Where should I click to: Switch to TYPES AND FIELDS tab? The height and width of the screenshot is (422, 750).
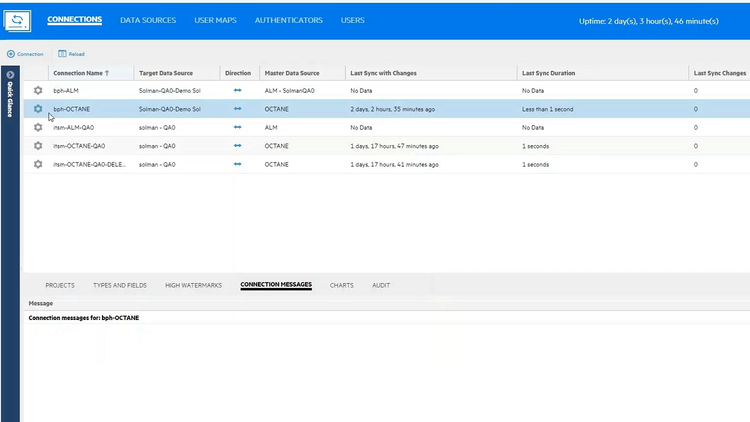pyautogui.click(x=120, y=285)
